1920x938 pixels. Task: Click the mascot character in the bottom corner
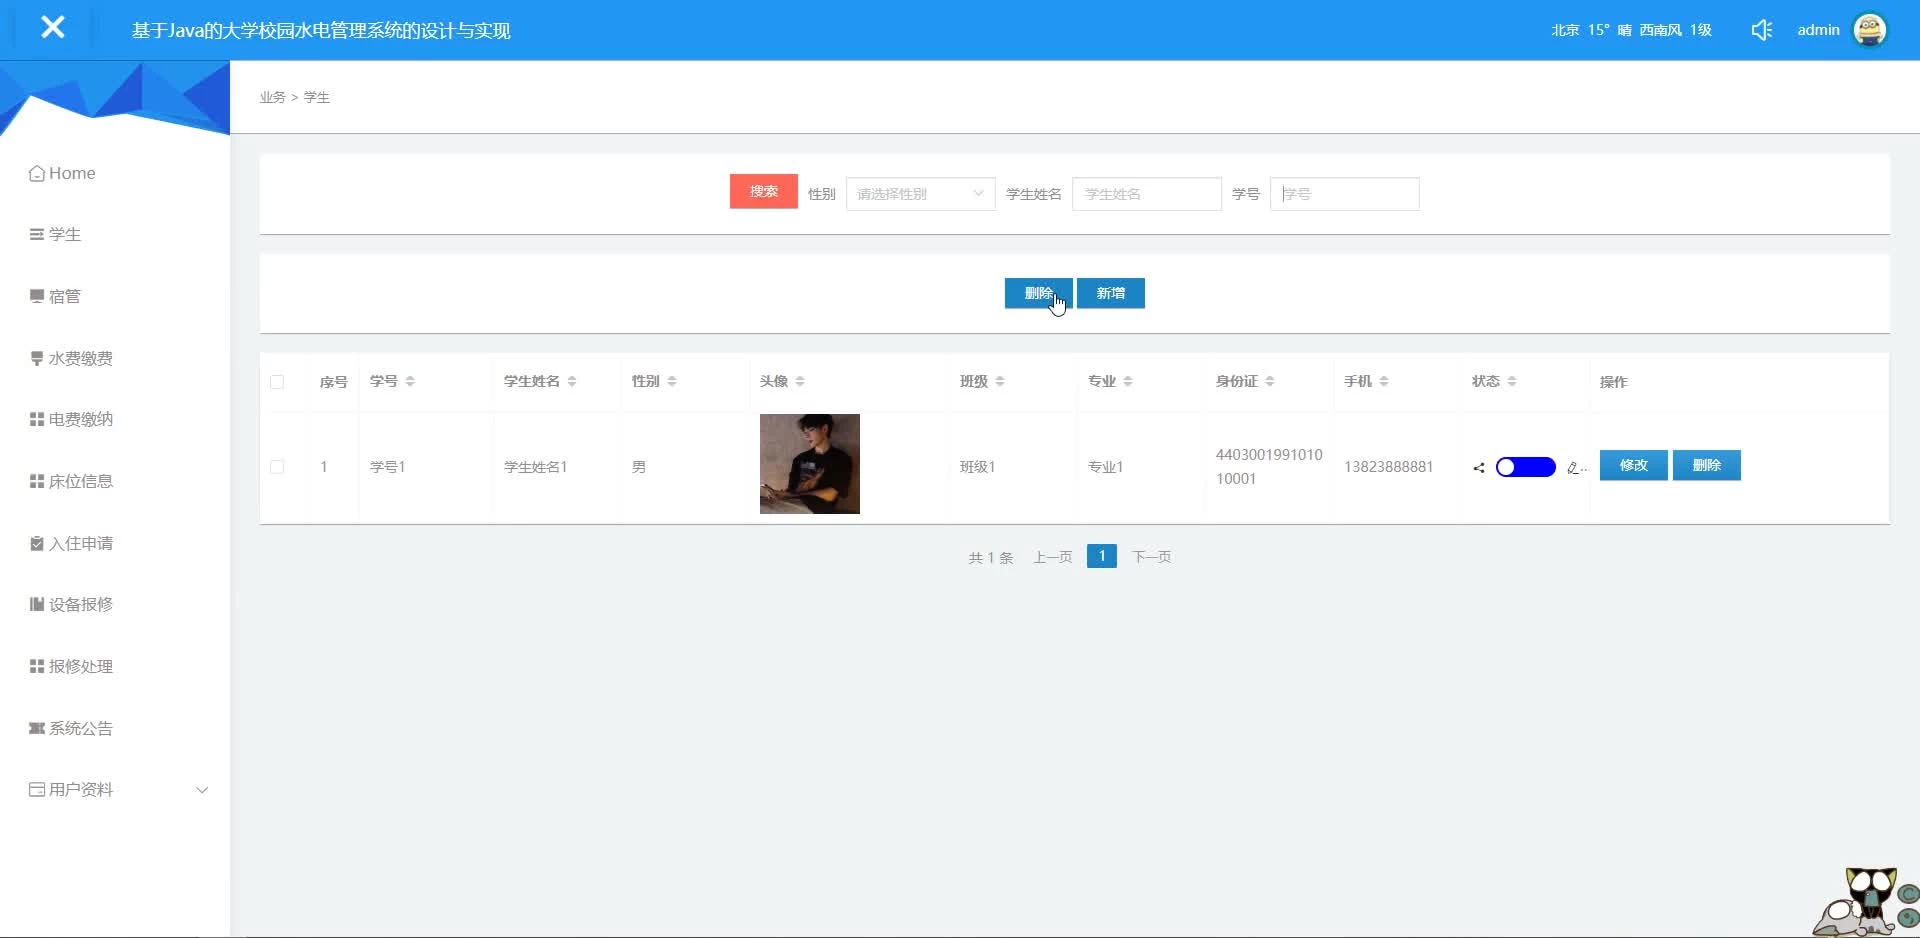(1865, 902)
